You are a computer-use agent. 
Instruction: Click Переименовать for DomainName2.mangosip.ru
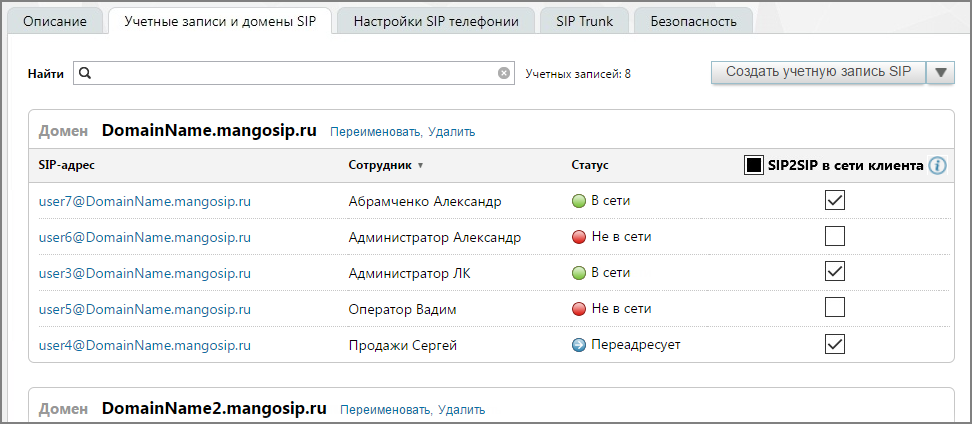(386, 410)
